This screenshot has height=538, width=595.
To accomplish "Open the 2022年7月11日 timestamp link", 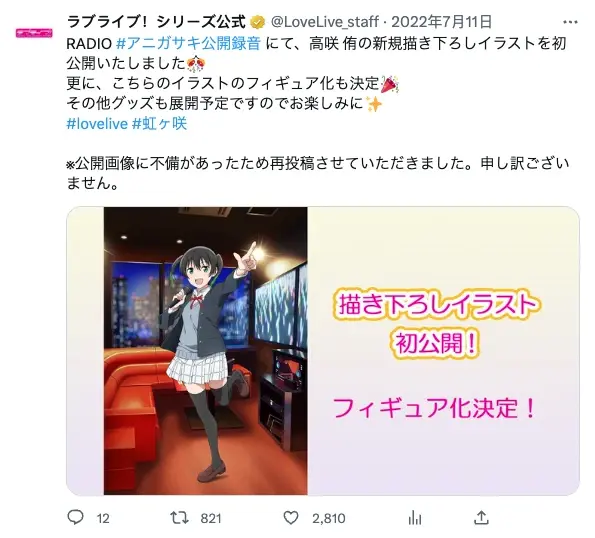I will point(442,22).
